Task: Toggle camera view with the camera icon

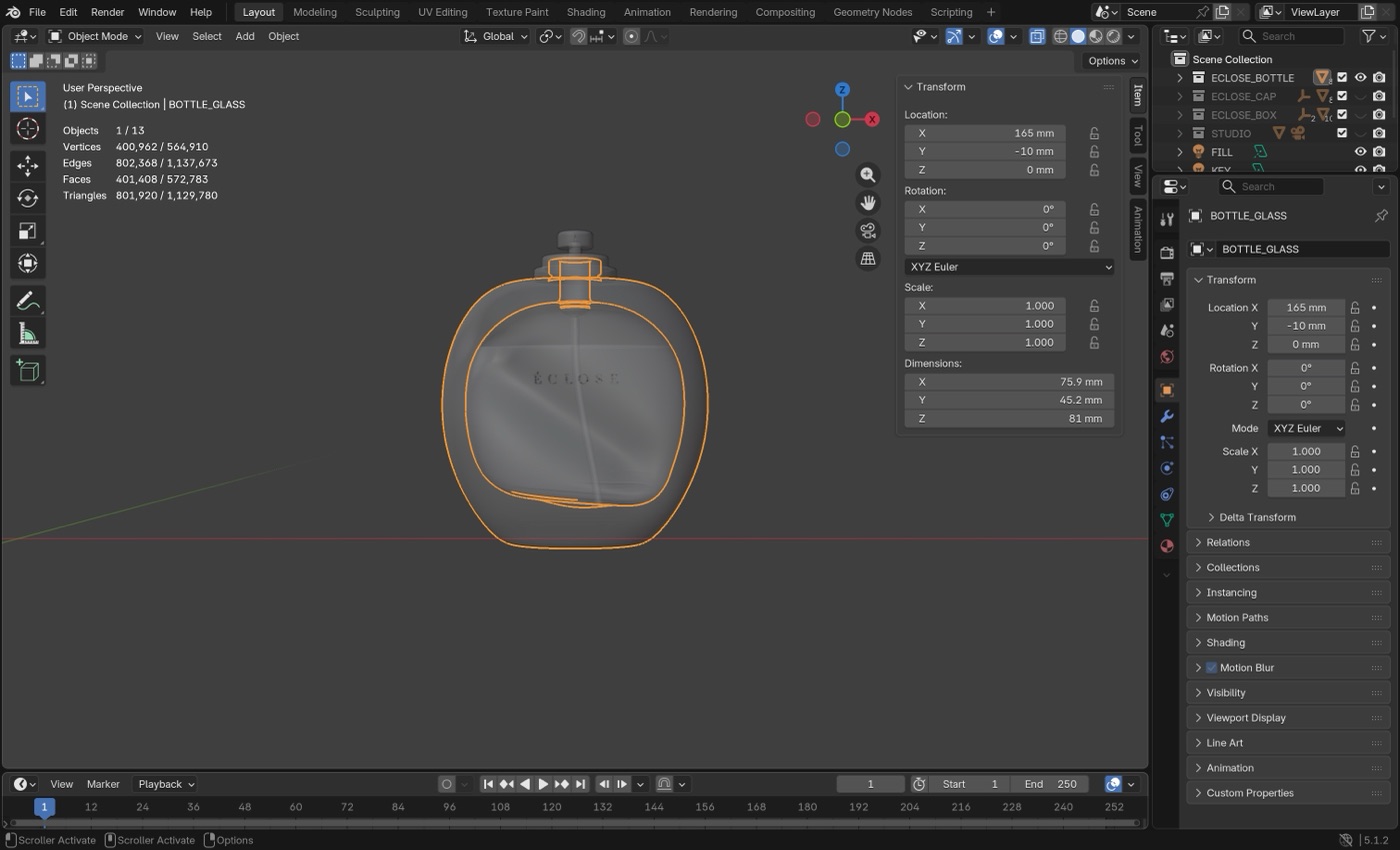Action: point(868,231)
